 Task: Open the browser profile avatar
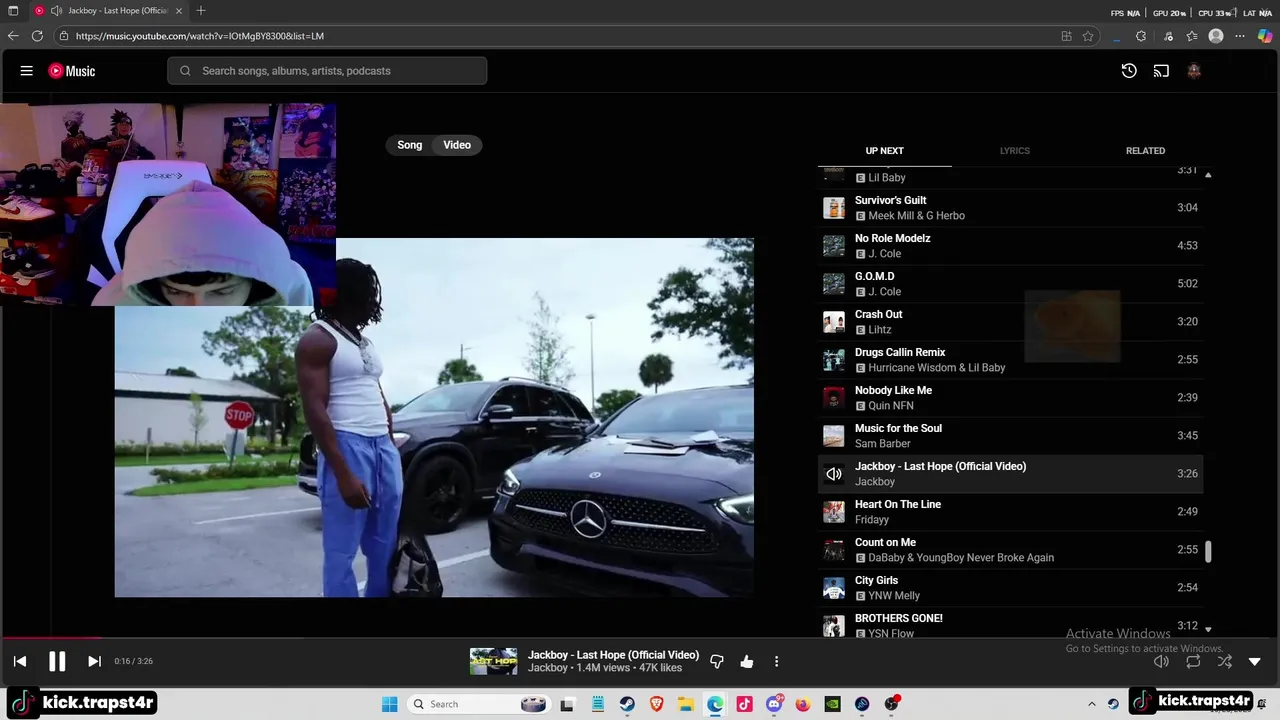point(1216,36)
